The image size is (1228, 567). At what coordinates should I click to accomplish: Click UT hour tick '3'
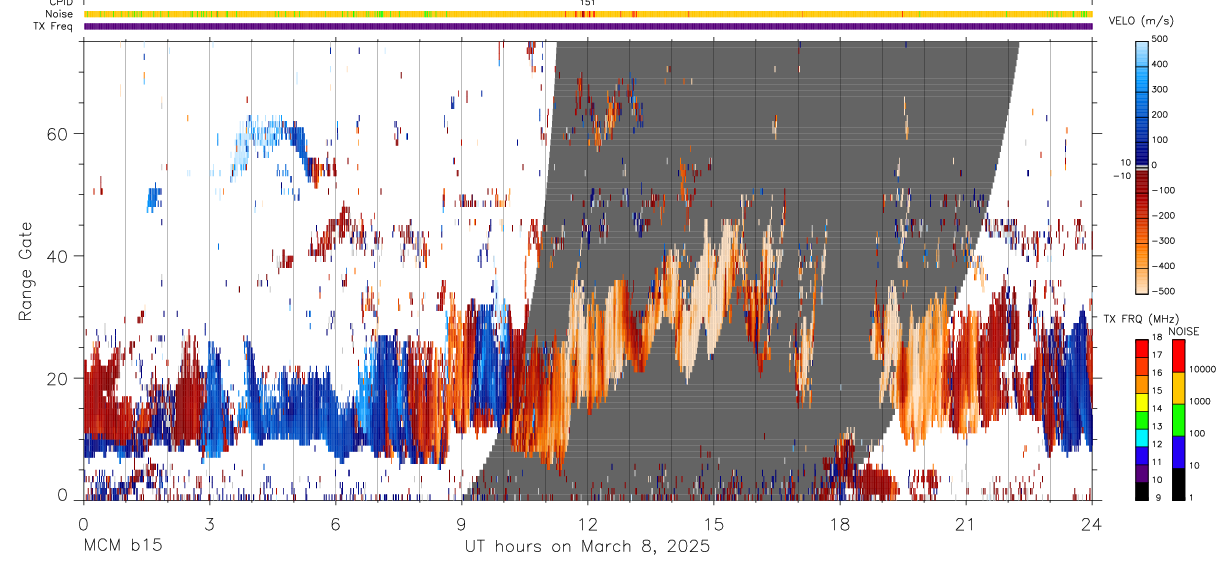[x=209, y=522]
